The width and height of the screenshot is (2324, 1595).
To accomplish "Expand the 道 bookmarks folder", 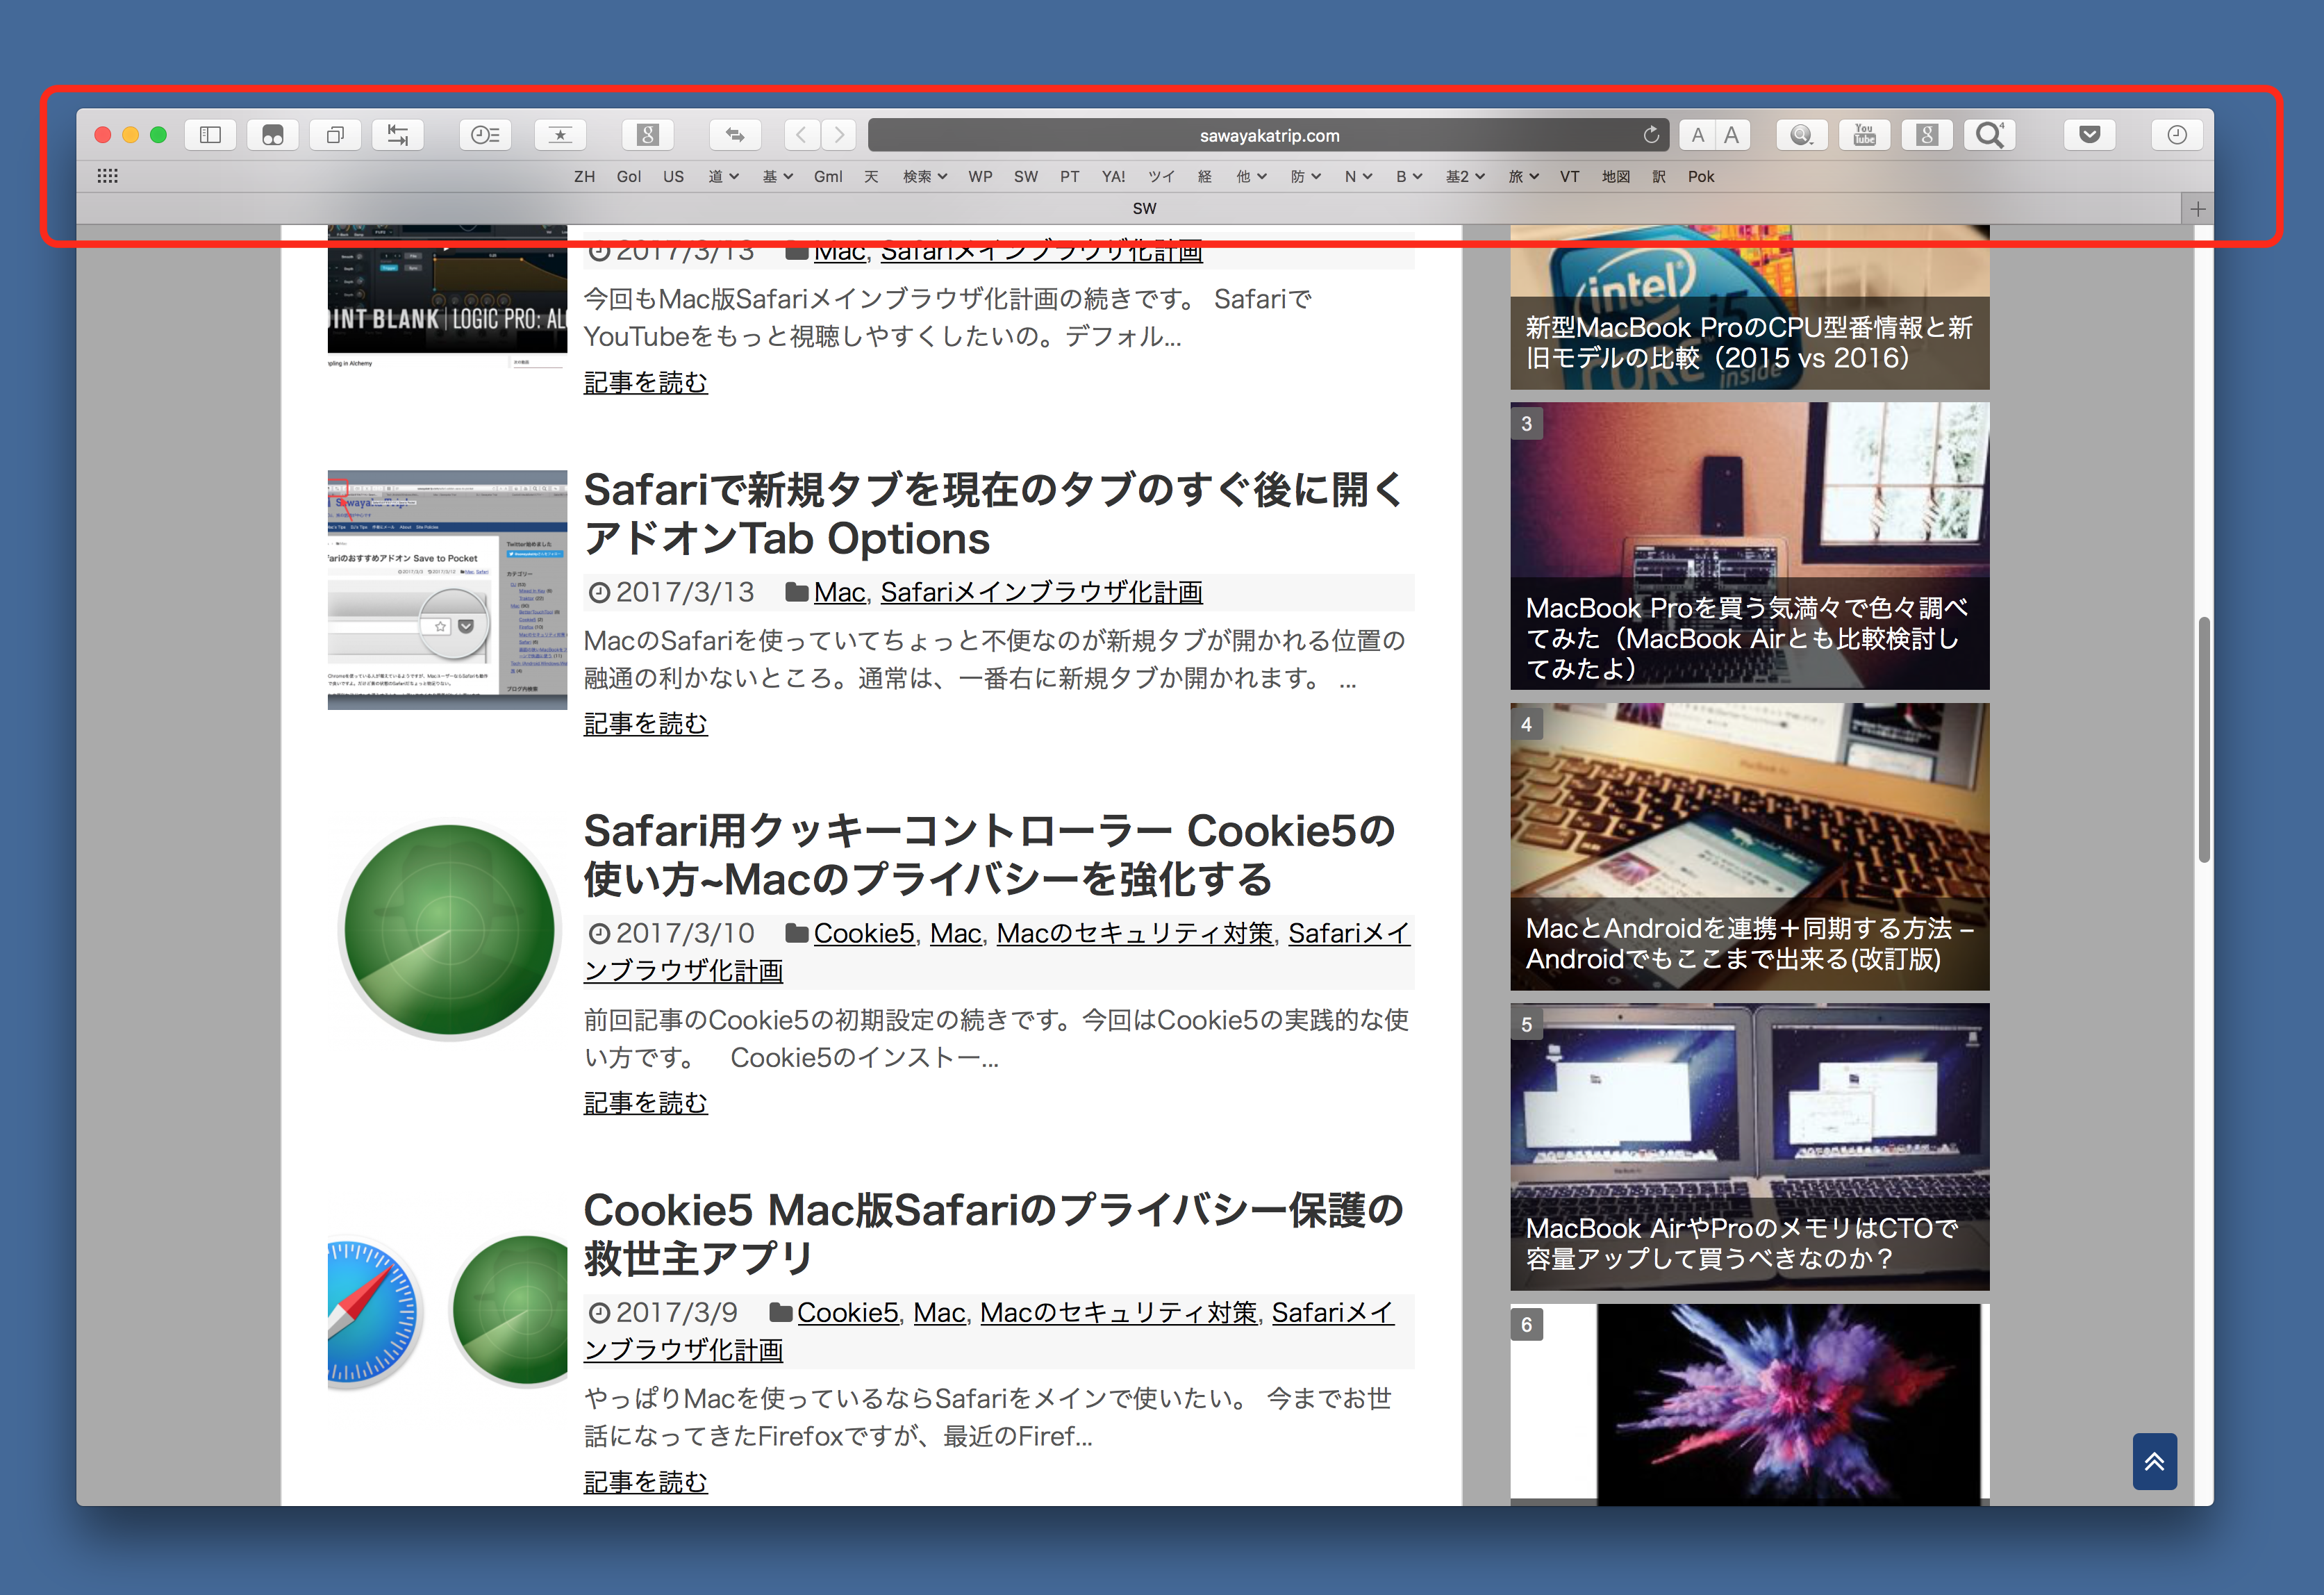I will 723,177.
